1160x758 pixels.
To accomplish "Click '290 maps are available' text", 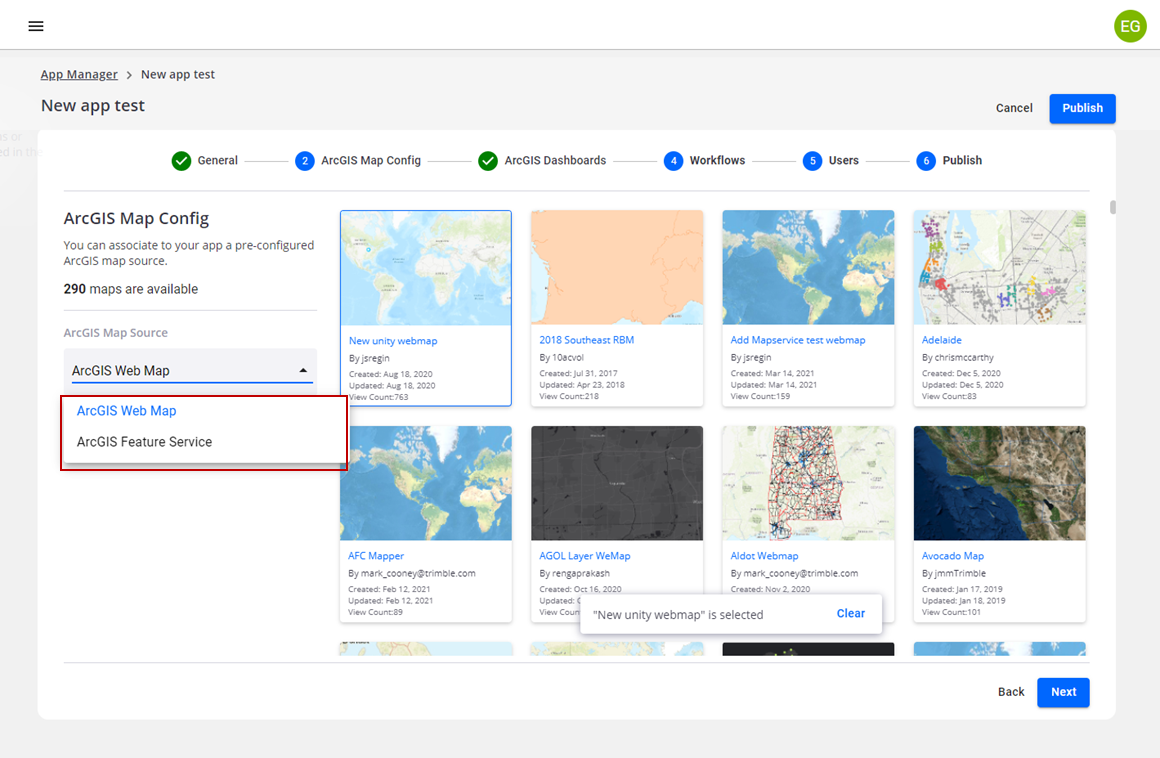I will [x=131, y=289].
